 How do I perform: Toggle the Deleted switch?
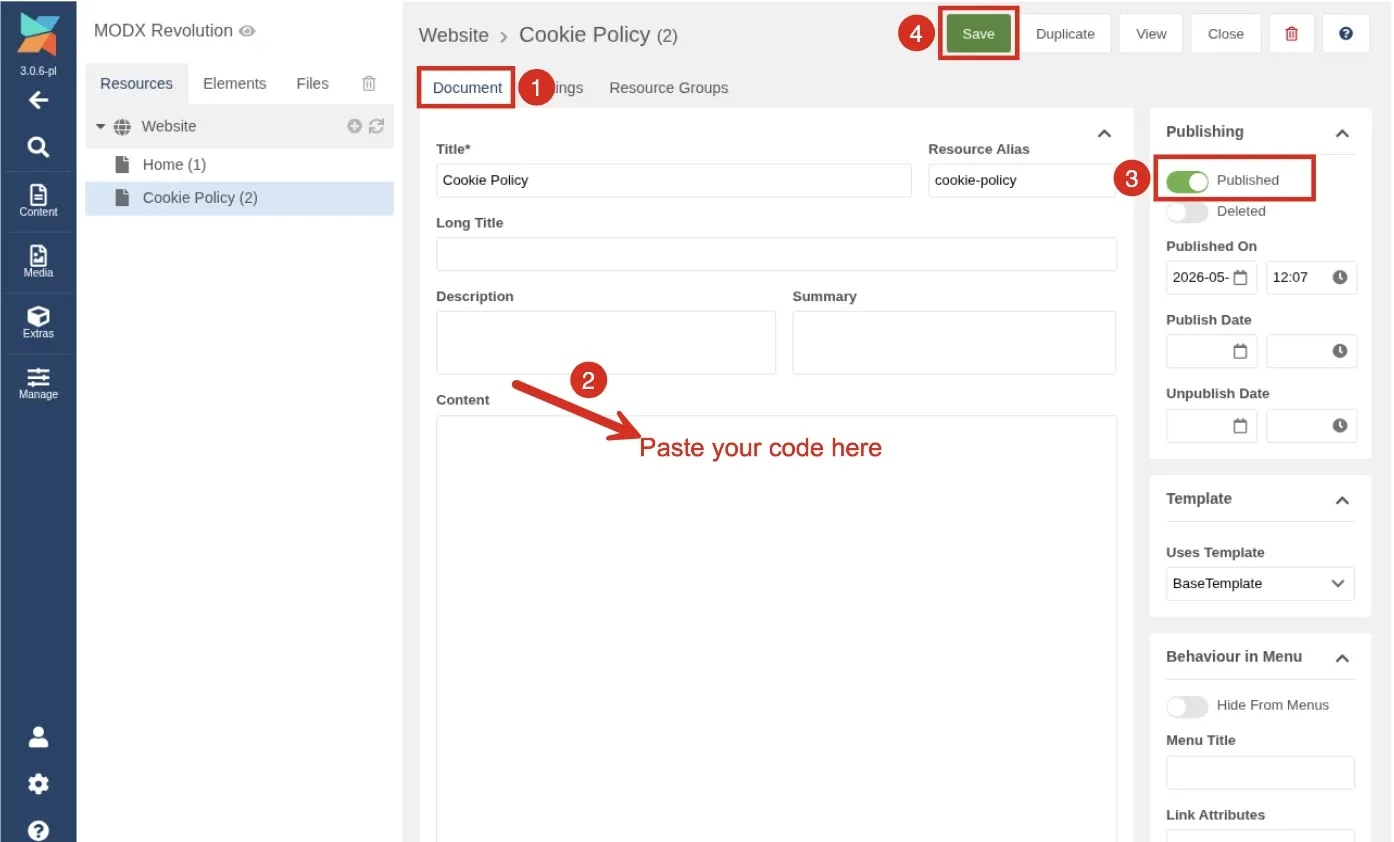click(1187, 212)
